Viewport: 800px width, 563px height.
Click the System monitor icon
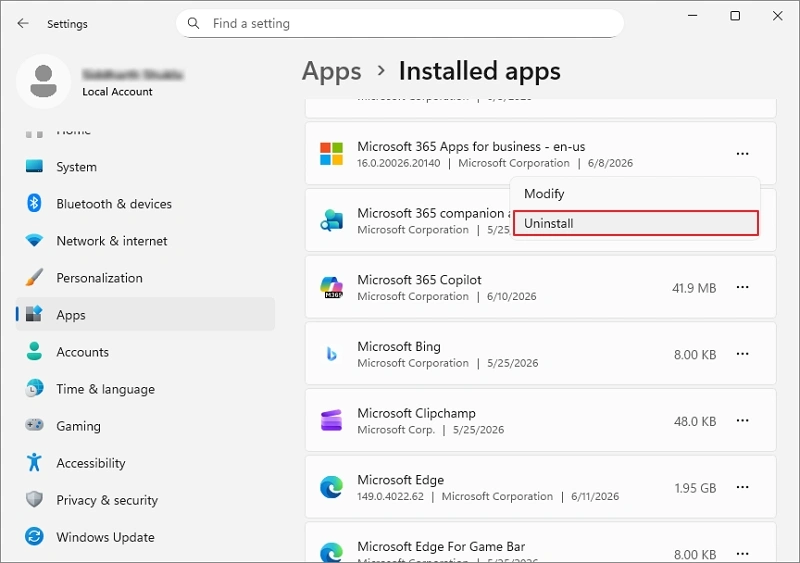pos(34,166)
